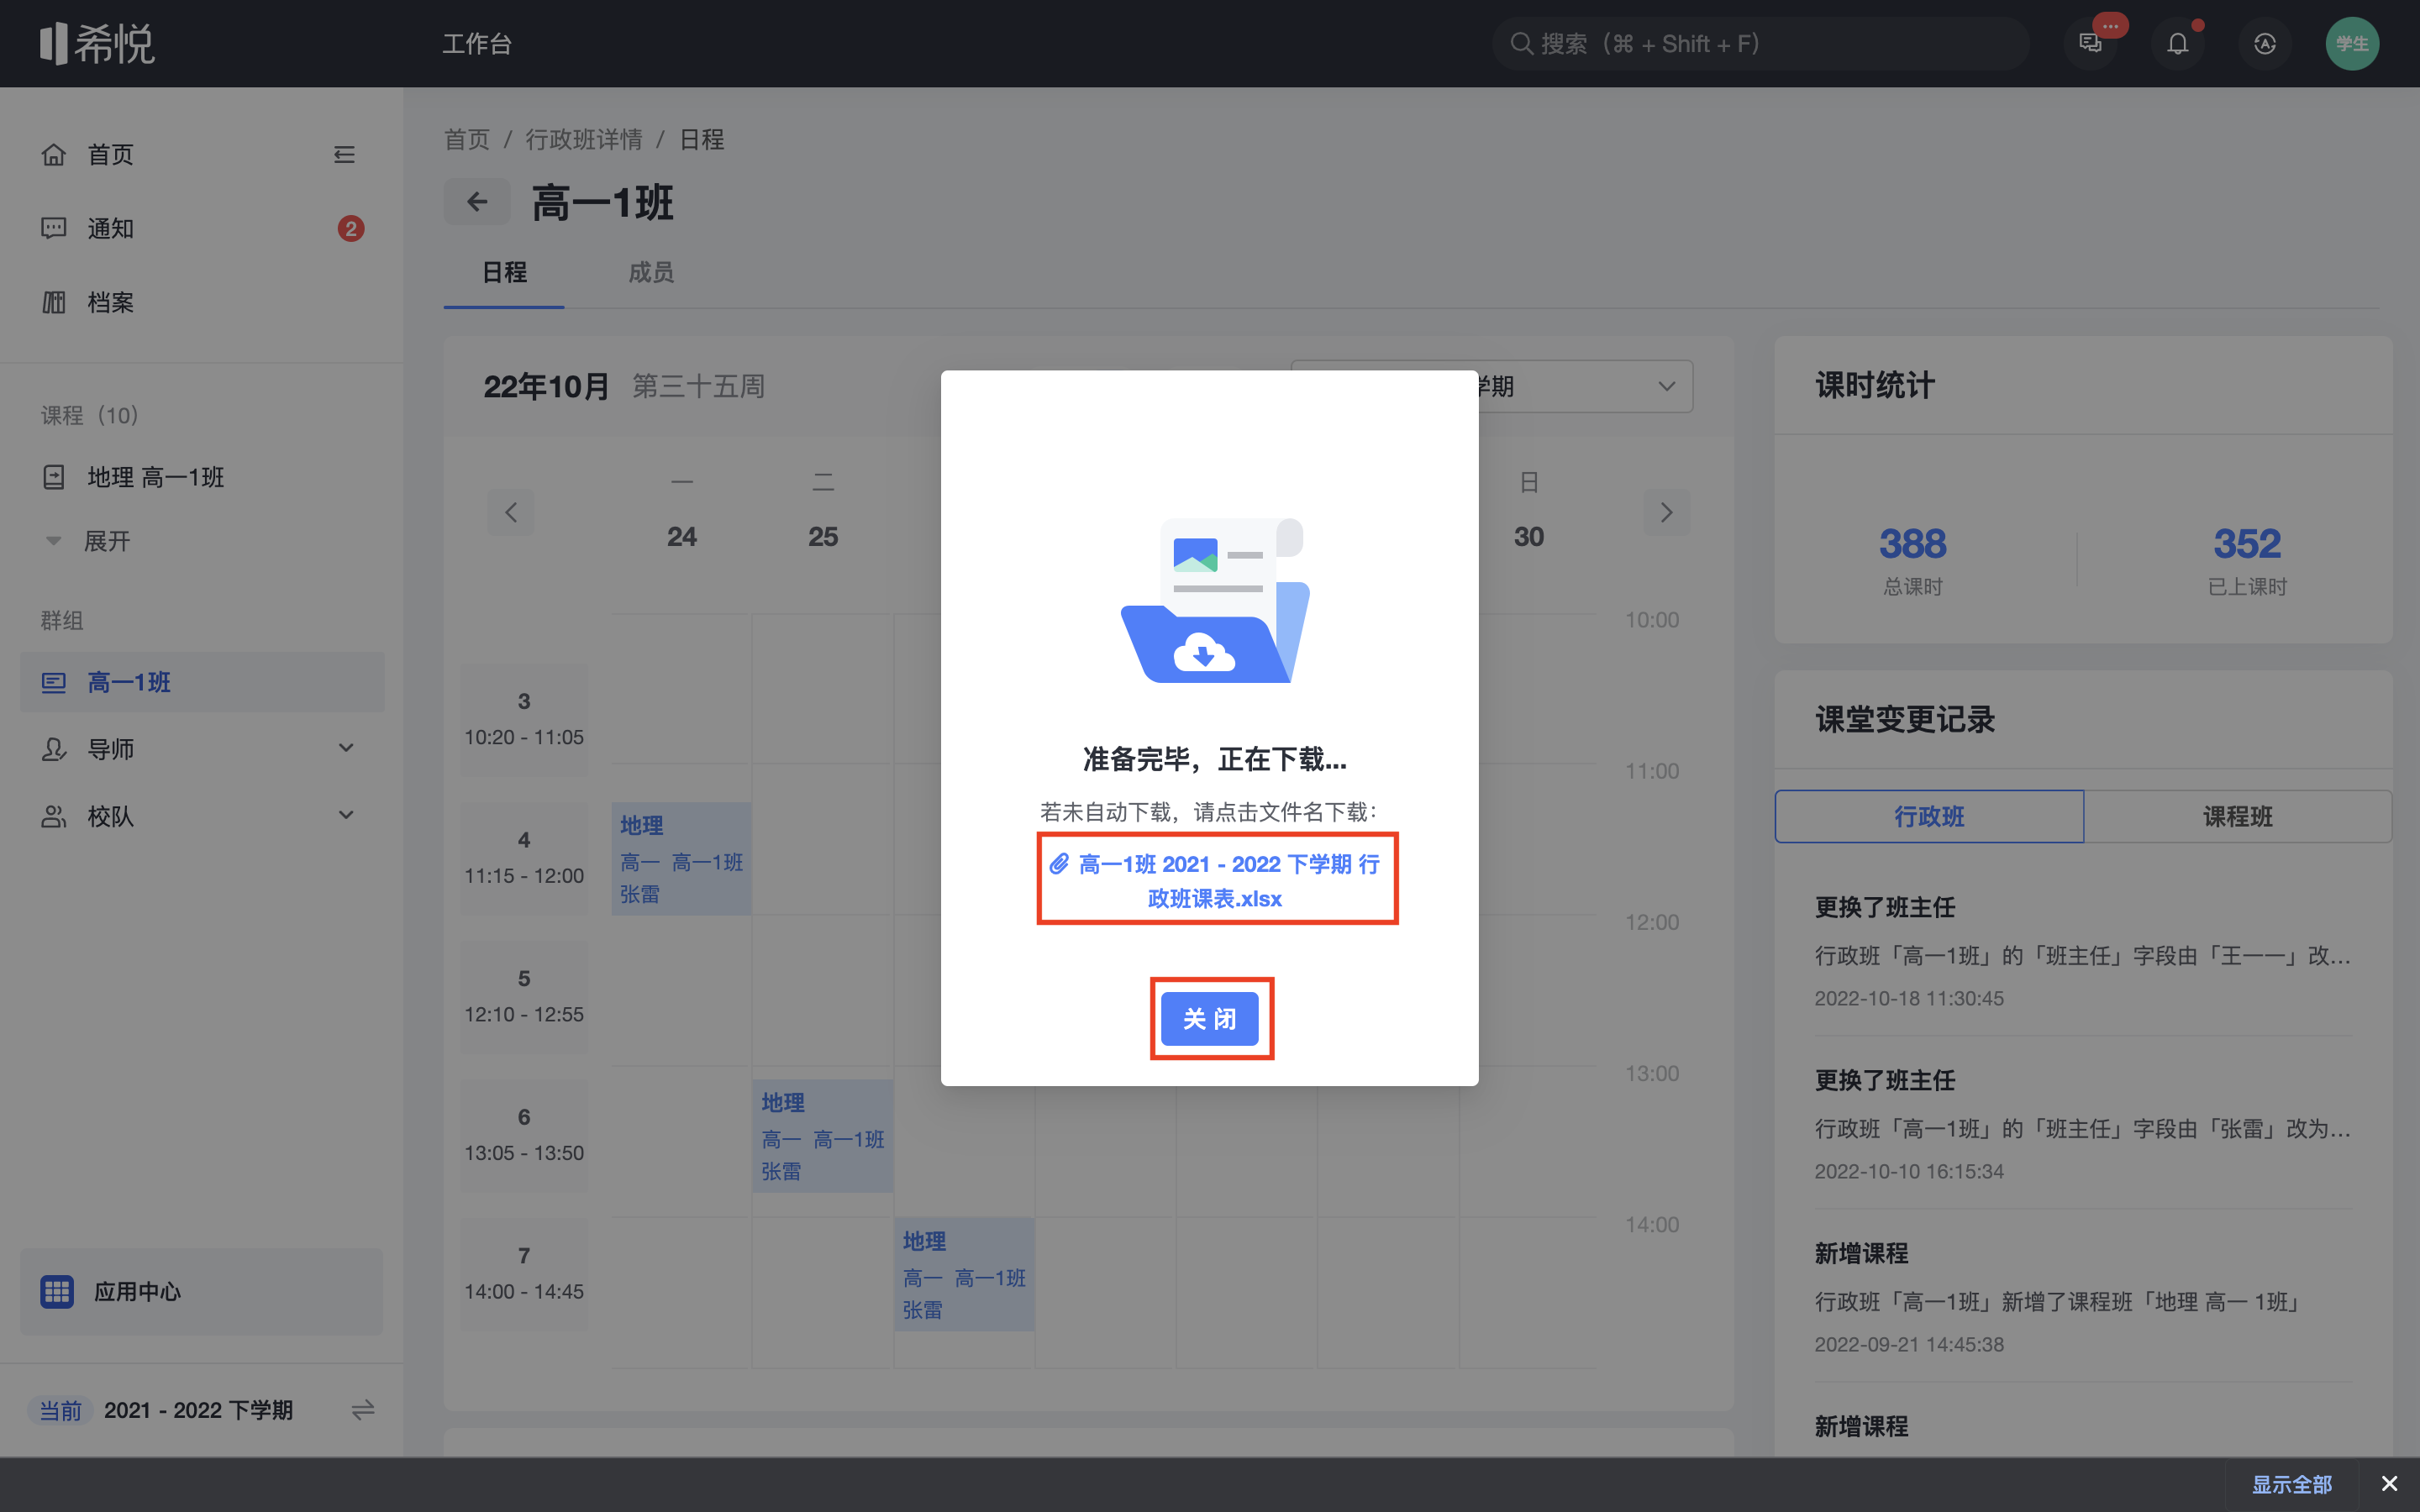The height and width of the screenshot is (1512, 2420).
Task: Open the 地理 class on Monday 11:15
Action: click(x=681, y=858)
